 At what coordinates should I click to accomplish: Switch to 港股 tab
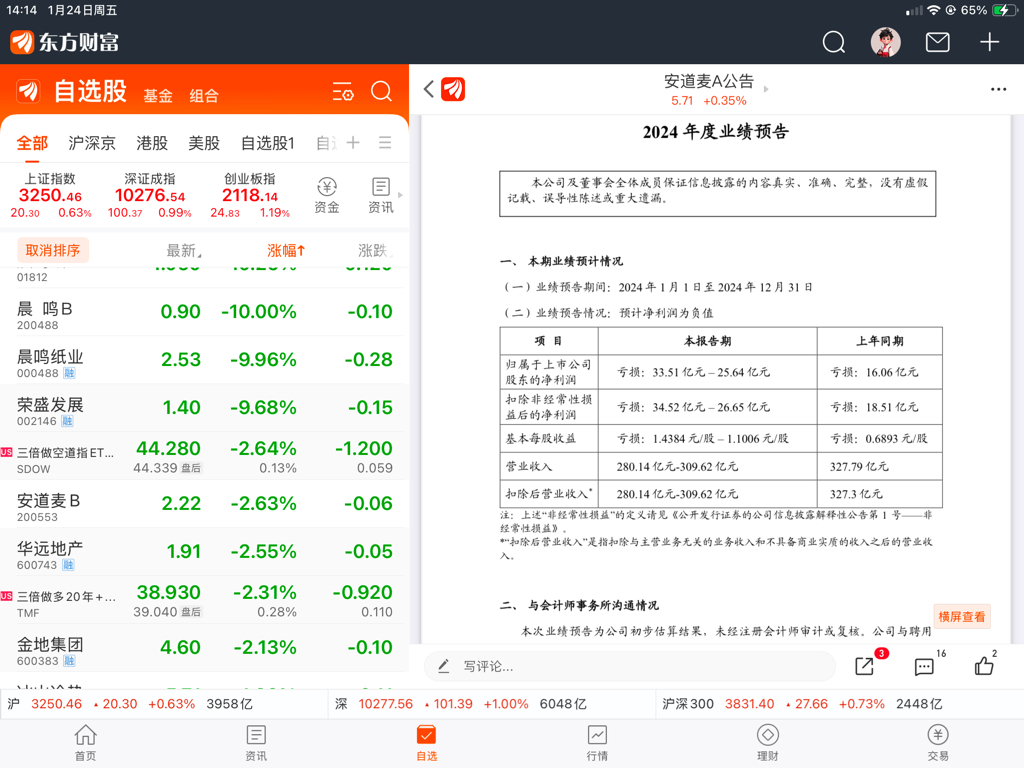coord(152,143)
